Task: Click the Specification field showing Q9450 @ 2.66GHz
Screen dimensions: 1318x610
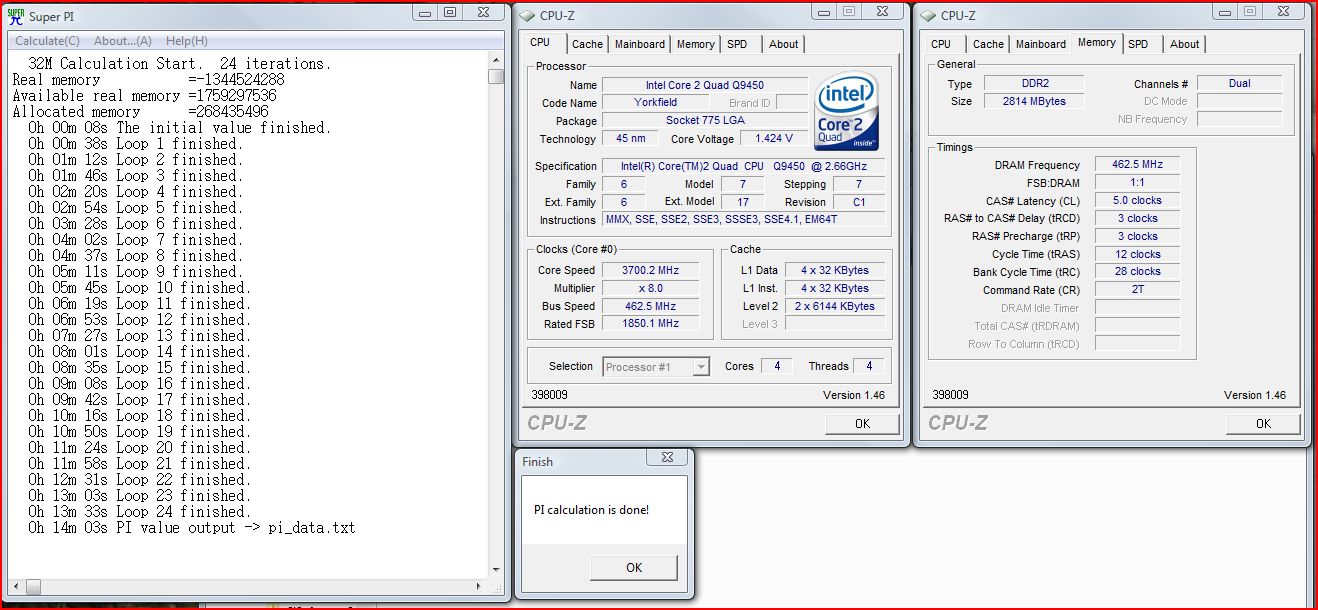Action: coord(744,167)
